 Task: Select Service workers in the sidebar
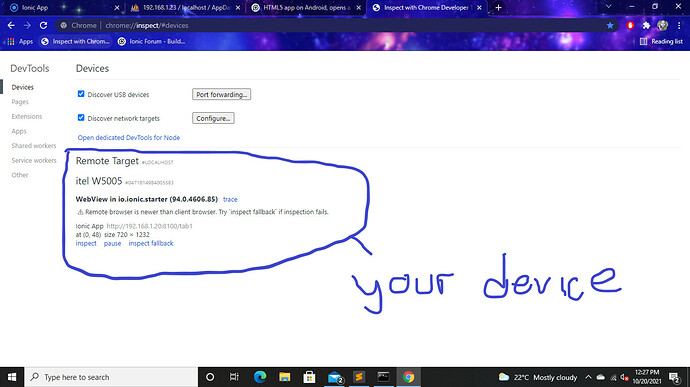coord(34,160)
